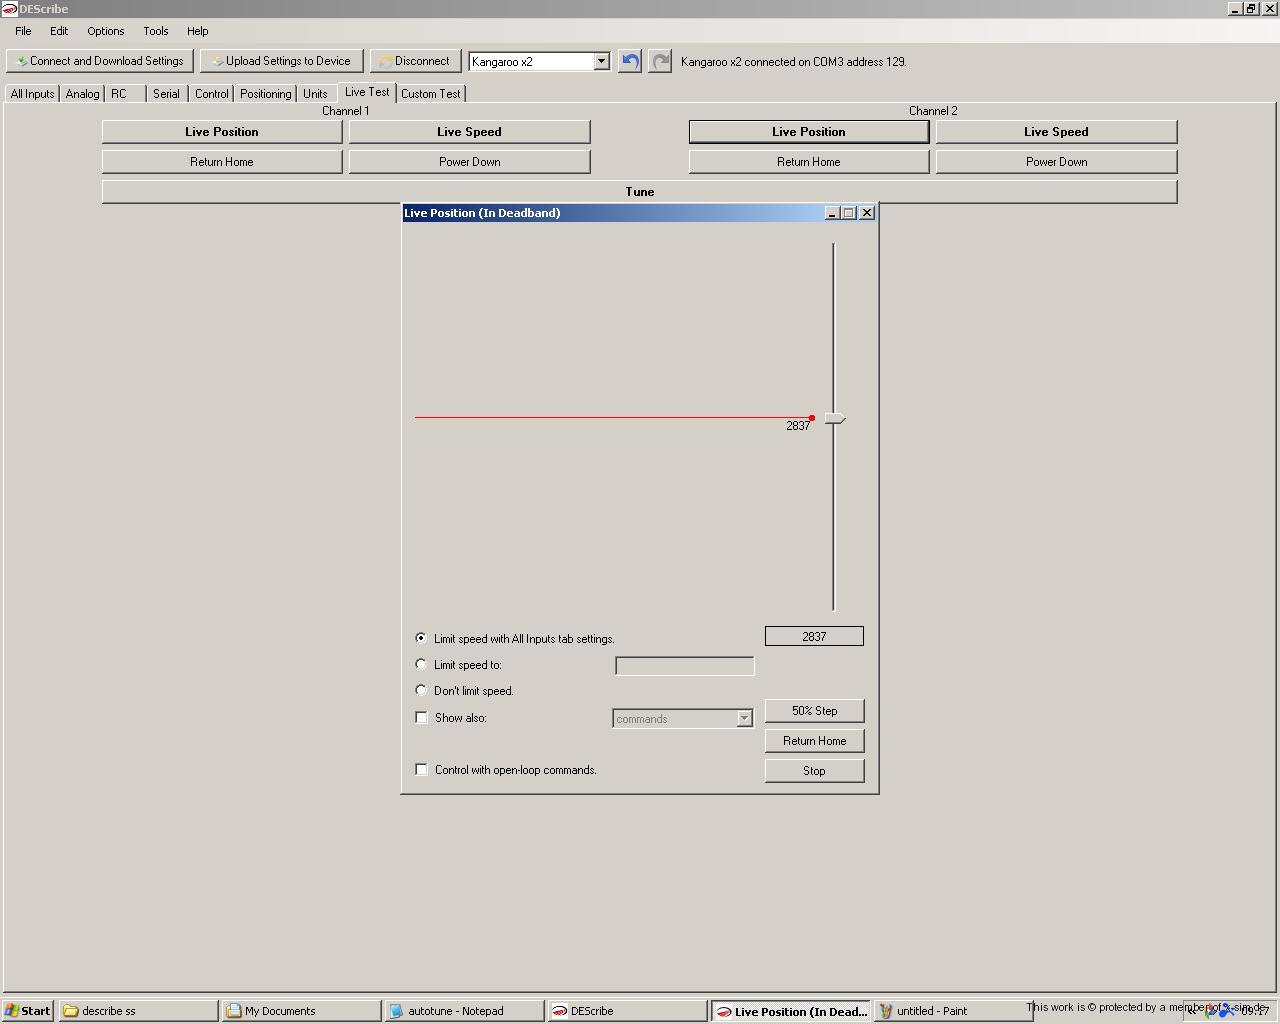Click Upload Settings to Device button
Image resolution: width=1280 pixels, height=1024 pixels.
click(281, 61)
